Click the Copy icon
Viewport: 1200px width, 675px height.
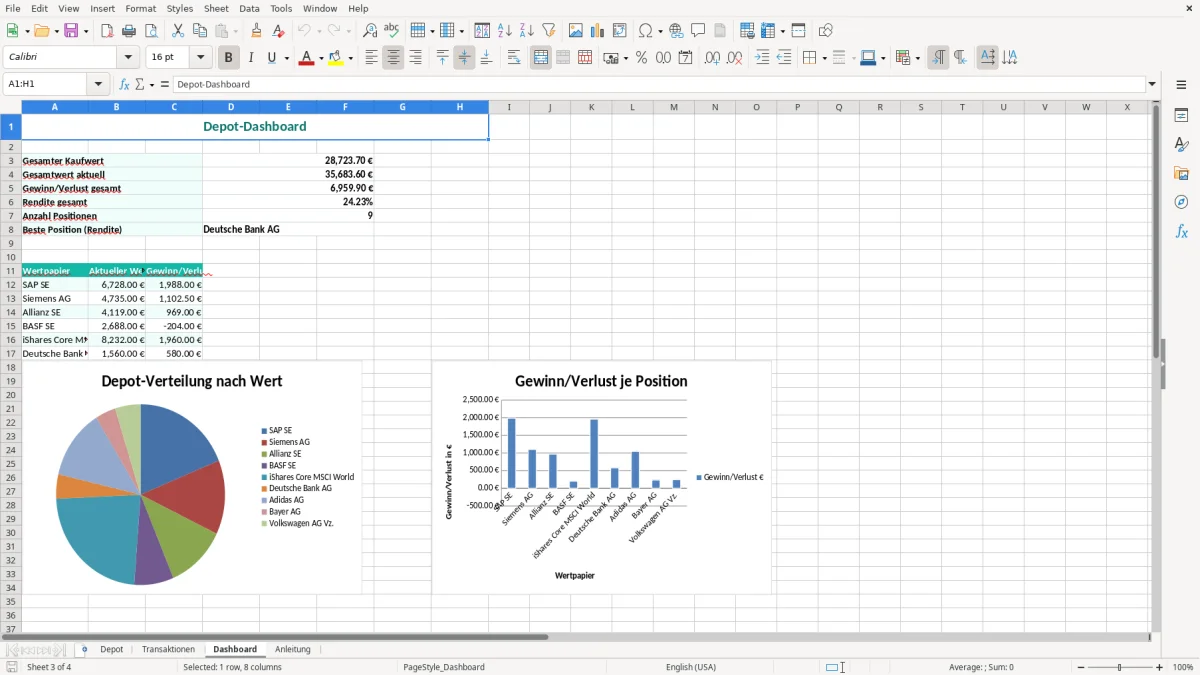pos(199,31)
